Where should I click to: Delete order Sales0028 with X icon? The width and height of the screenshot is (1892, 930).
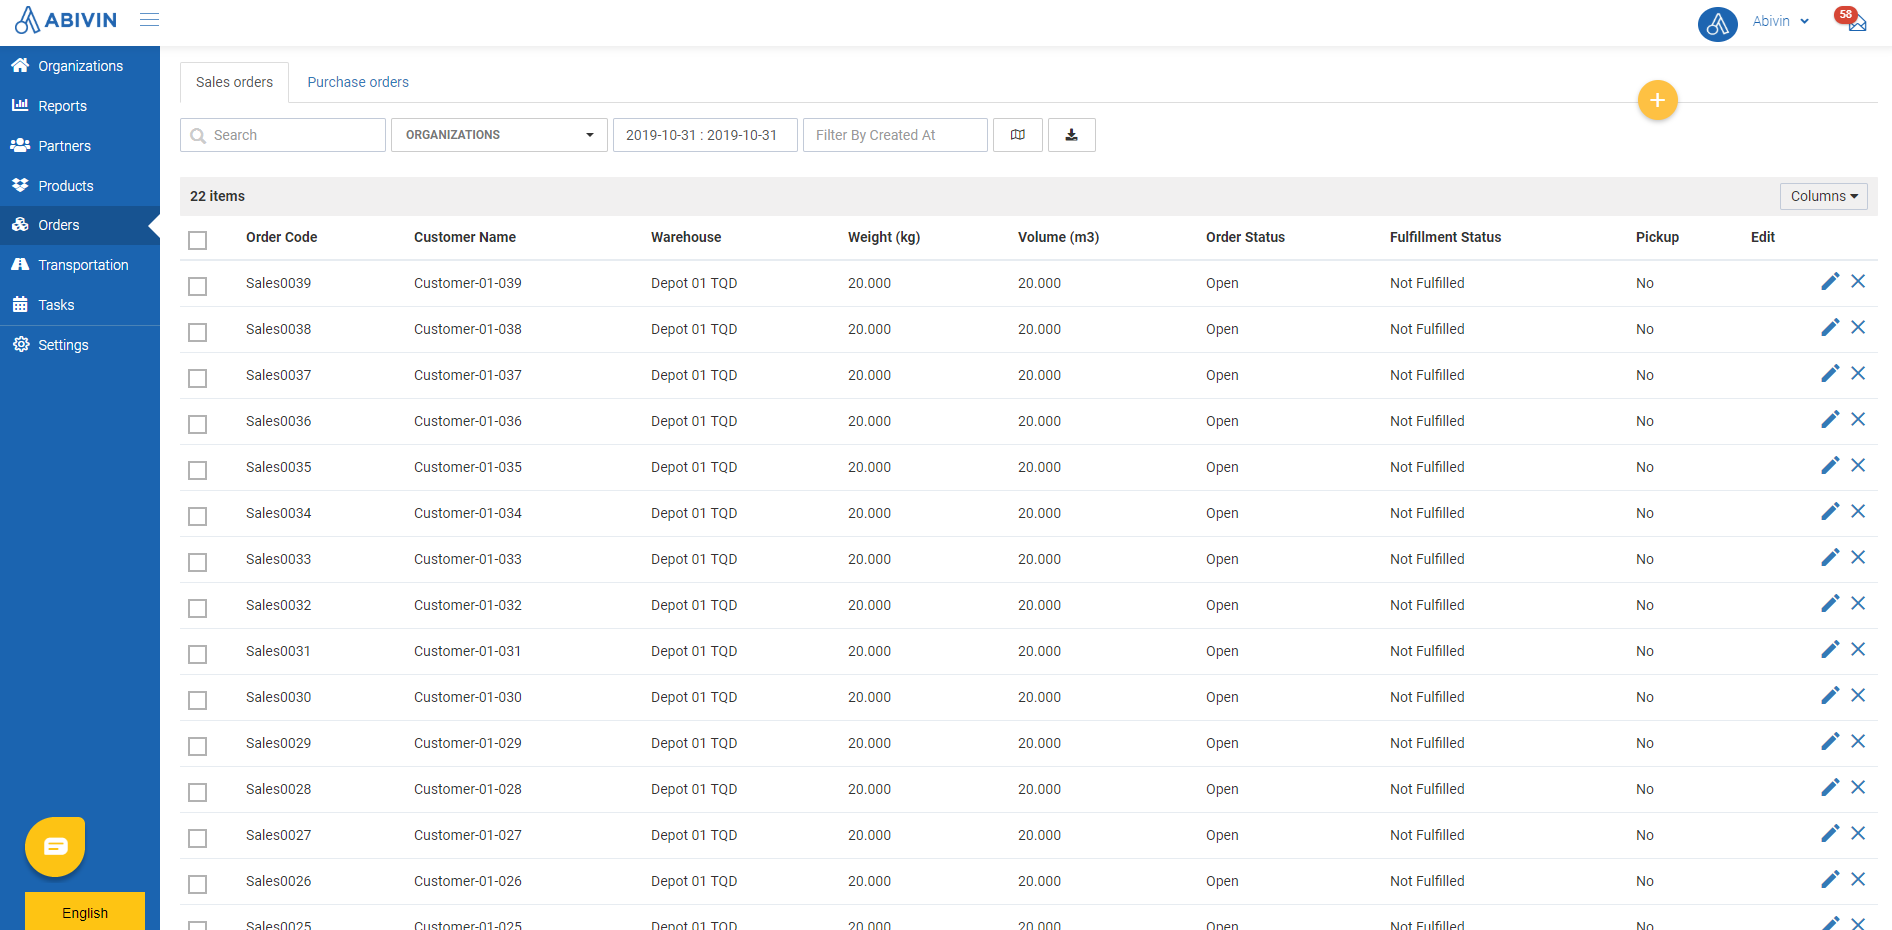click(x=1858, y=788)
